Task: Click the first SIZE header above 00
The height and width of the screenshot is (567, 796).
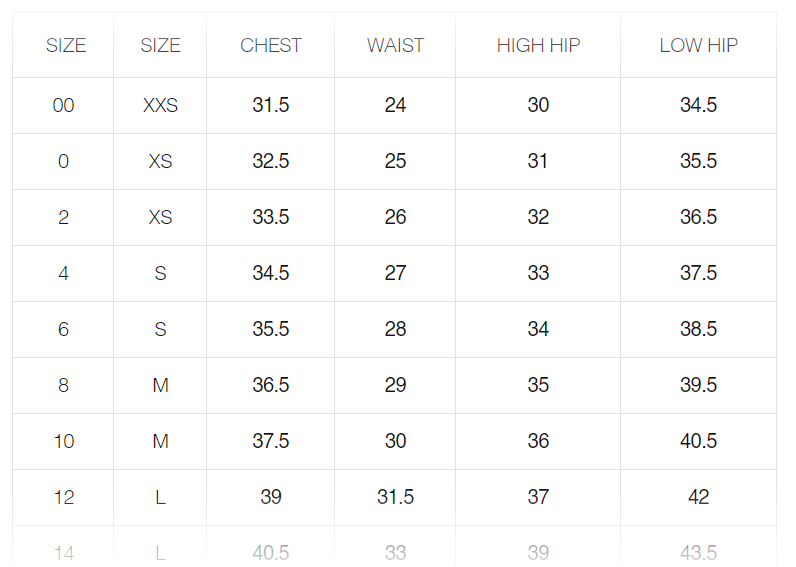Action: pos(66,45)
